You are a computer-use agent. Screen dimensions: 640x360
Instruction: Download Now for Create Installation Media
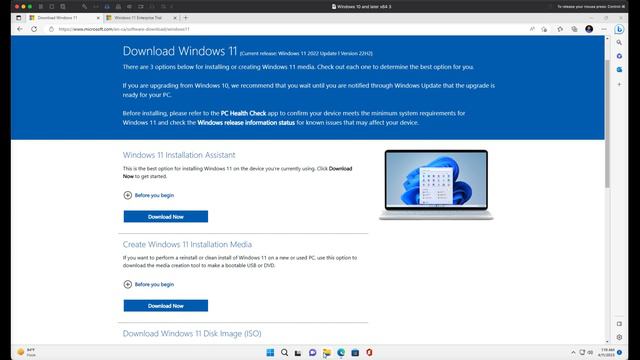coord(166,306)
